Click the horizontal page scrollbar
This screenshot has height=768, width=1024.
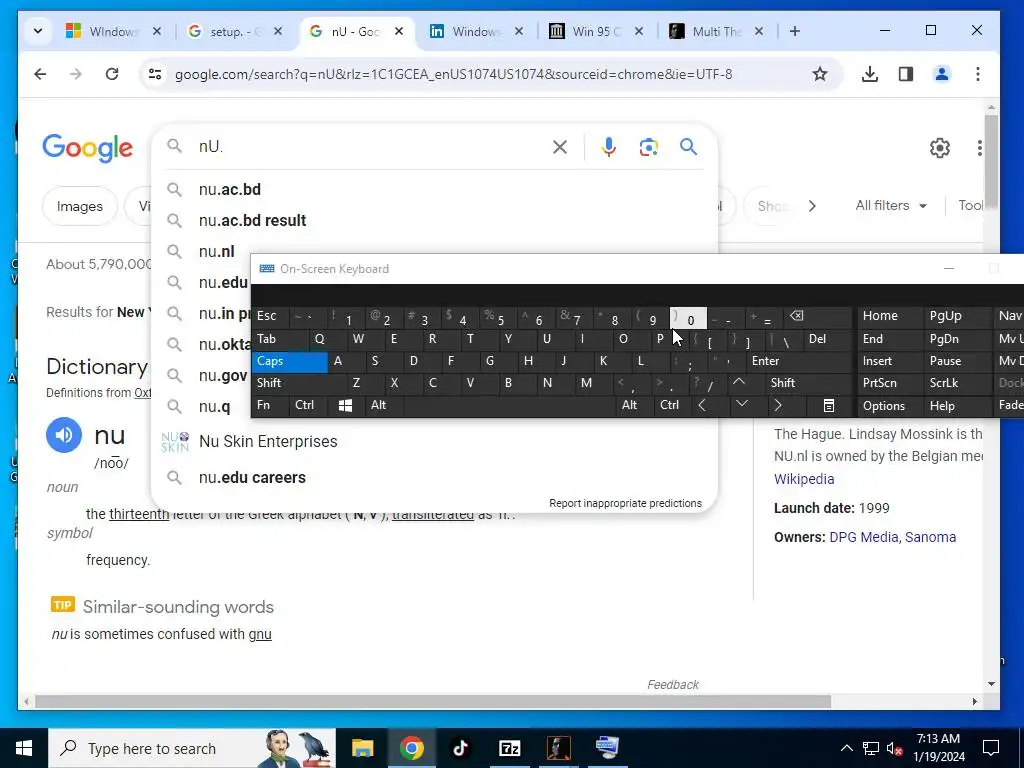pyautogui.click(x=433, y=702)
